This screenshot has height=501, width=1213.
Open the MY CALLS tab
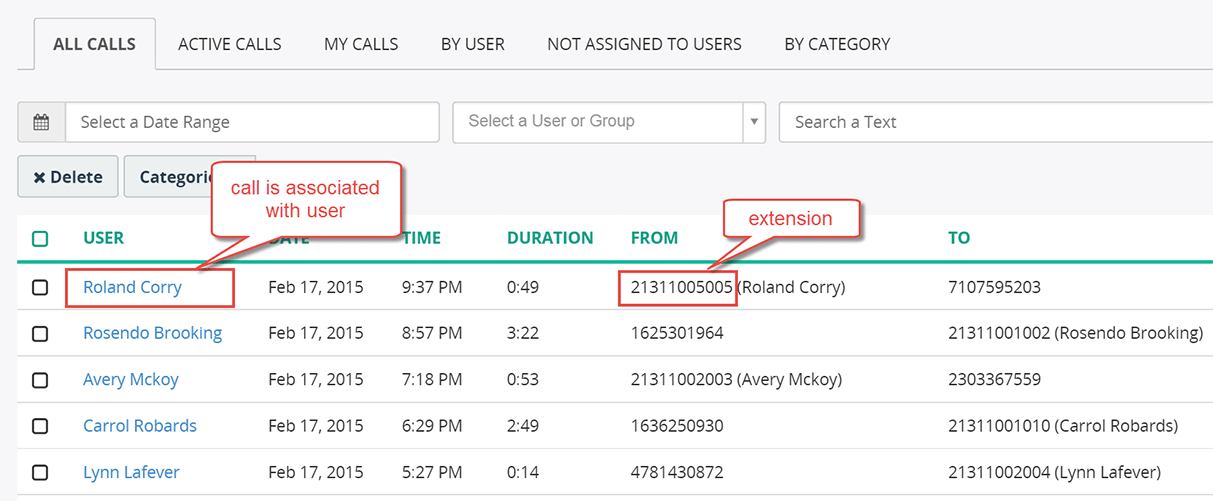point(361,44)
